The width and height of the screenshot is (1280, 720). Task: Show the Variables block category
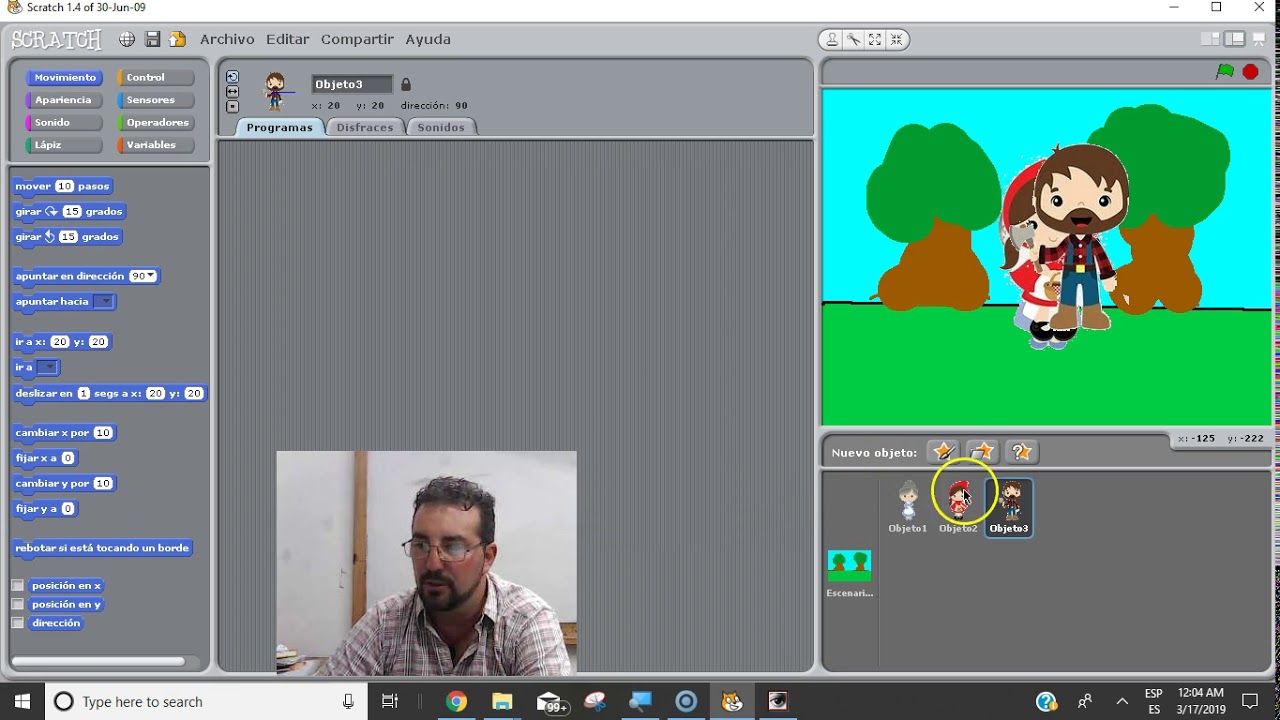click(155, 145)
